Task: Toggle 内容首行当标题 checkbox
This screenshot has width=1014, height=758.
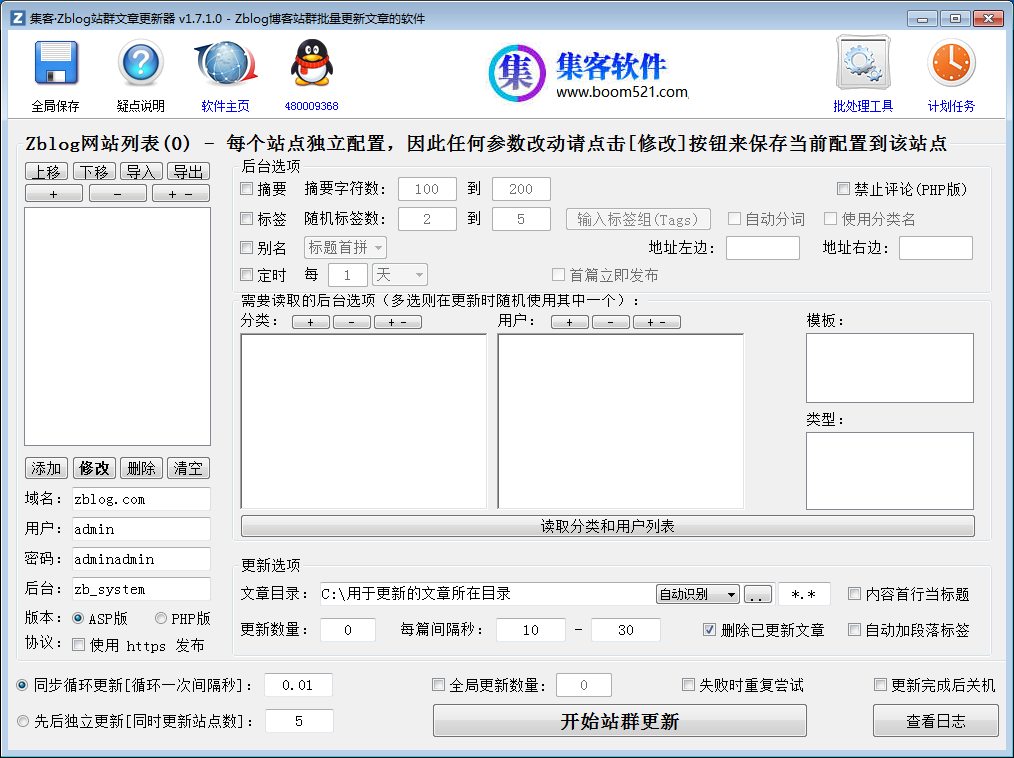Action: click(x=854, y=594)
